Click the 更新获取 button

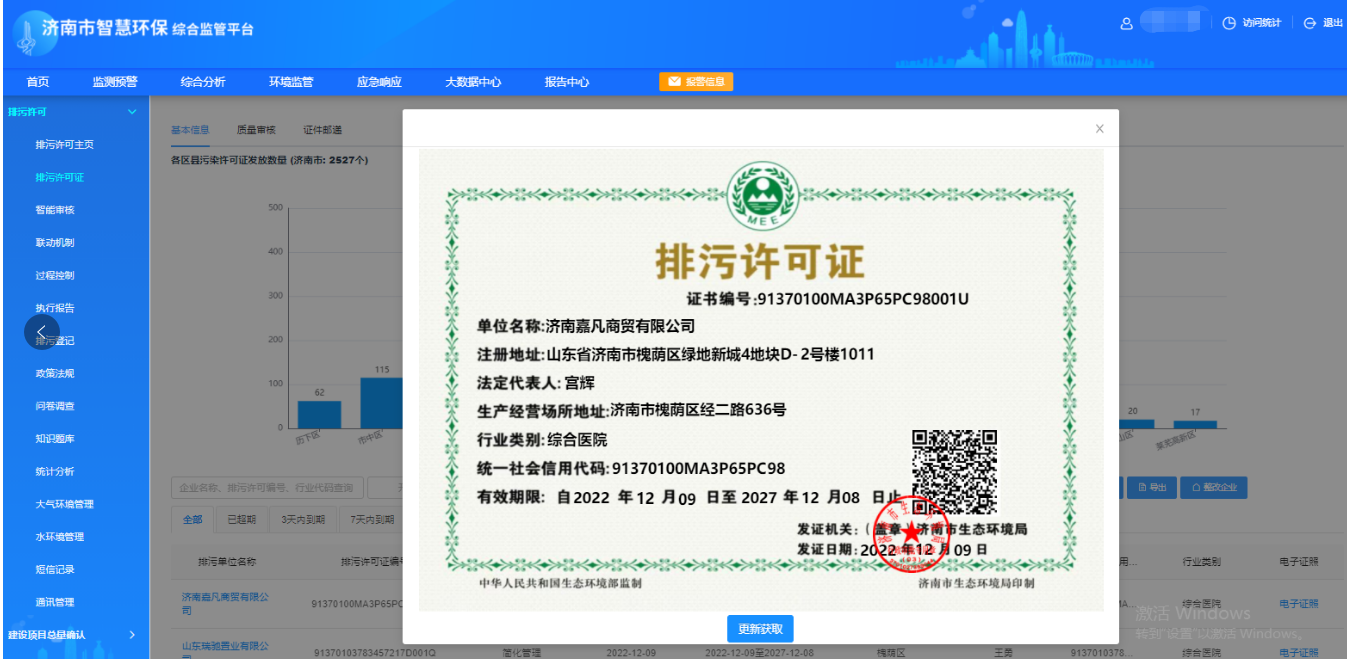[760, 629]
